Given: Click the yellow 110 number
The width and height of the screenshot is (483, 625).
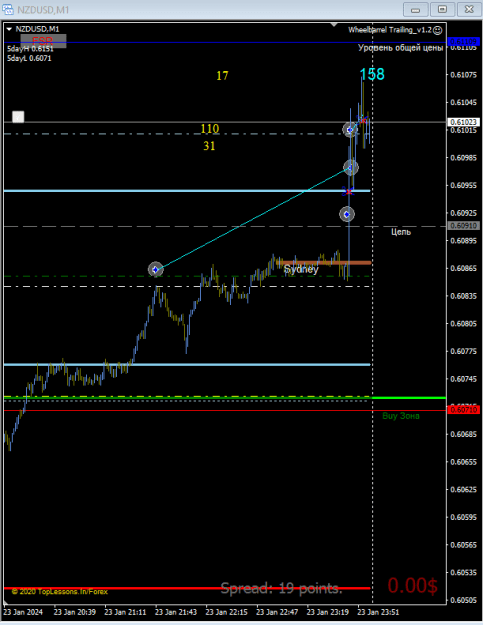Looking at the screenshot, I should click(x=210, y=129).
